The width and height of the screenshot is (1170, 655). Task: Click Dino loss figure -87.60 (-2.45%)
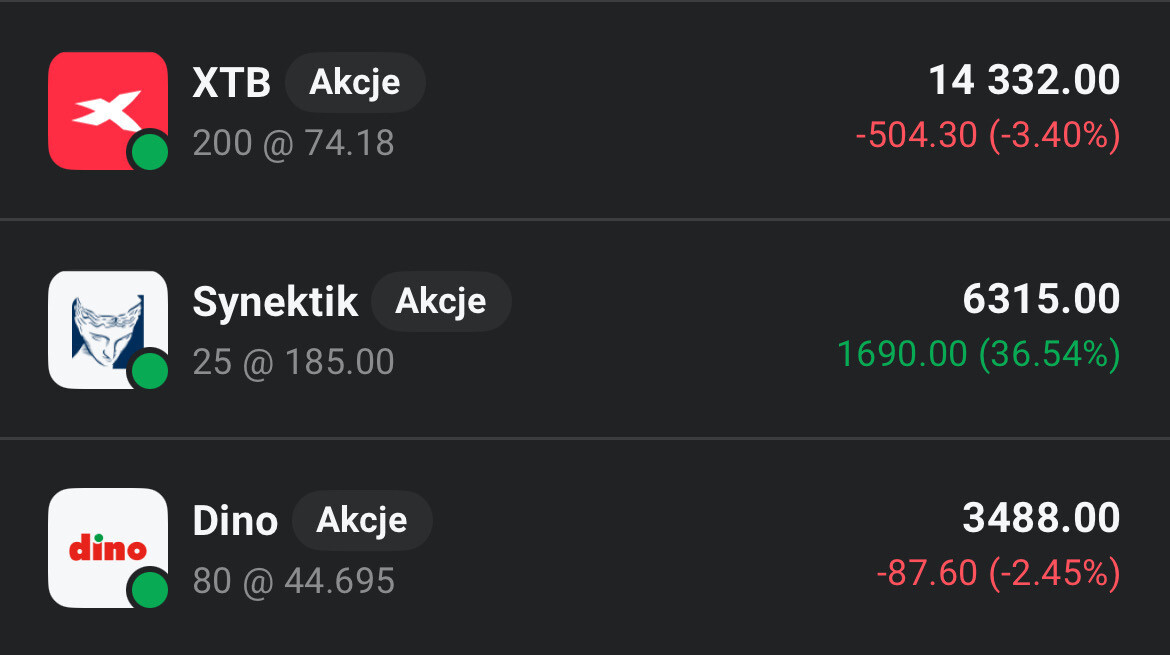click(997, 573)
